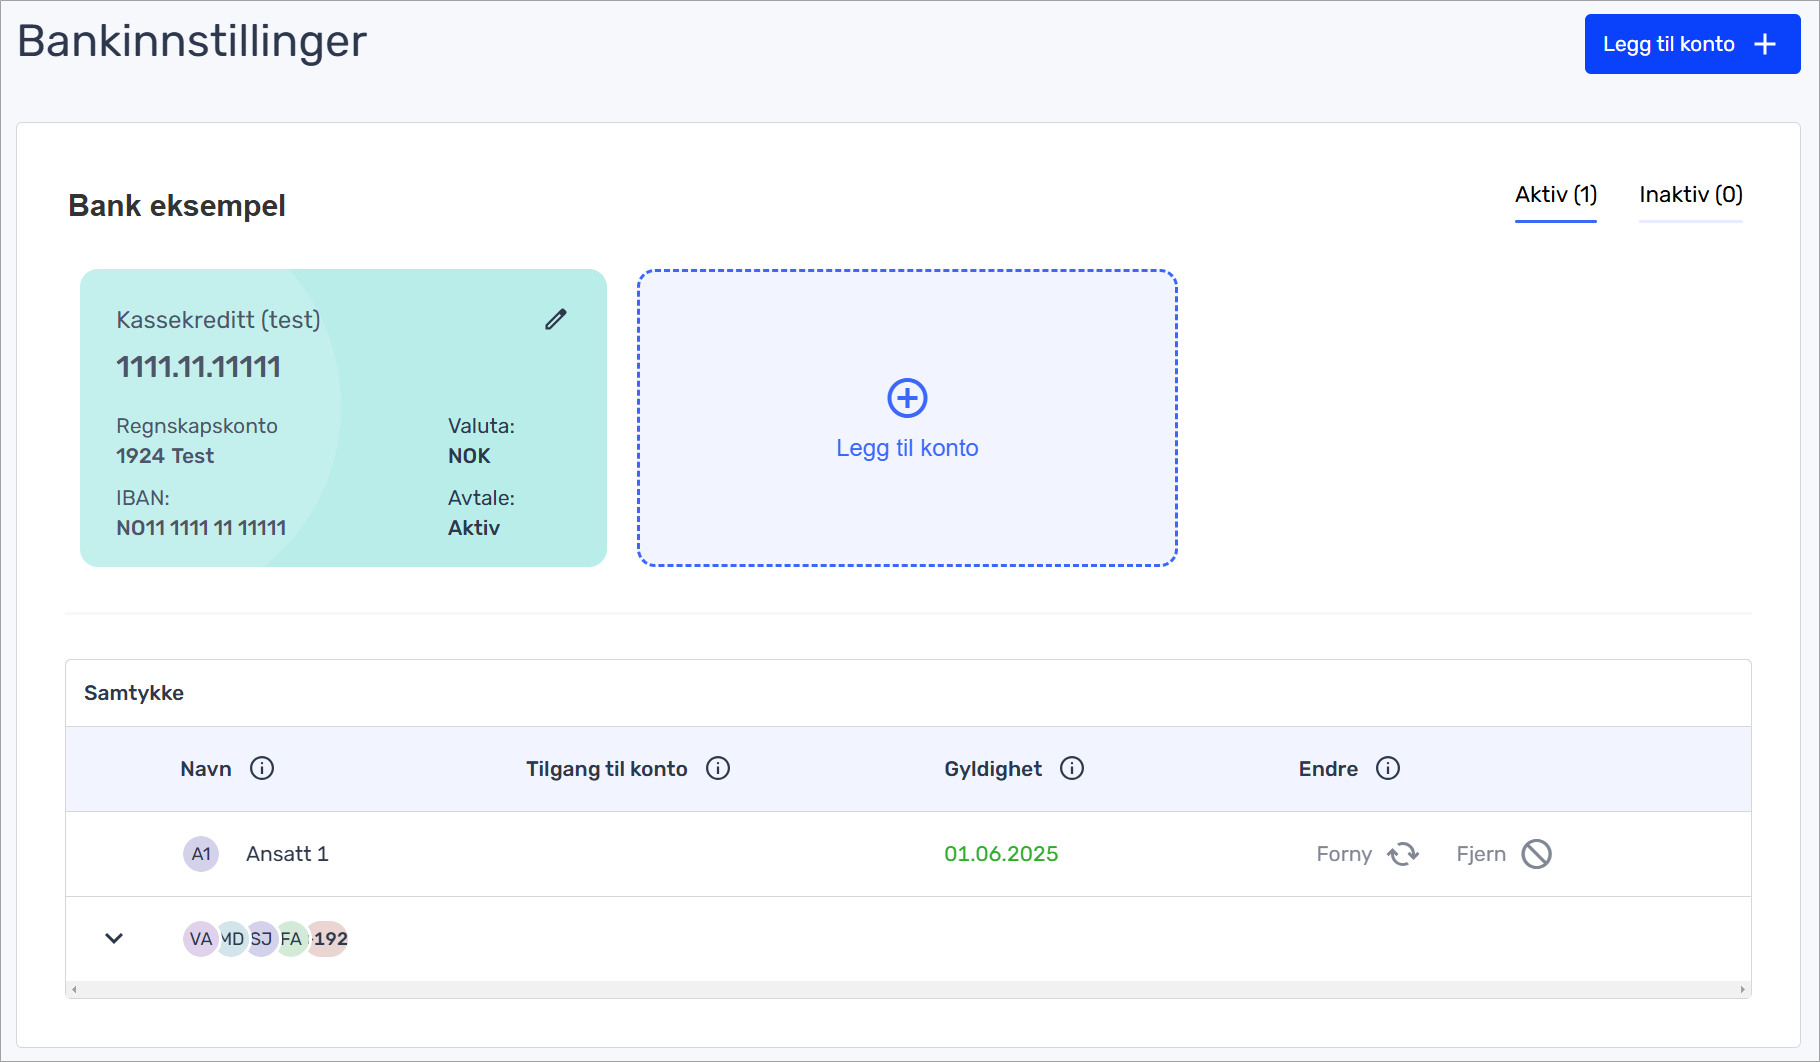Image resolution: width=1820 pixels, height=1062 pixels.
Task: Click the Legg til konto link in dashed card
Action: click(907, 448)
